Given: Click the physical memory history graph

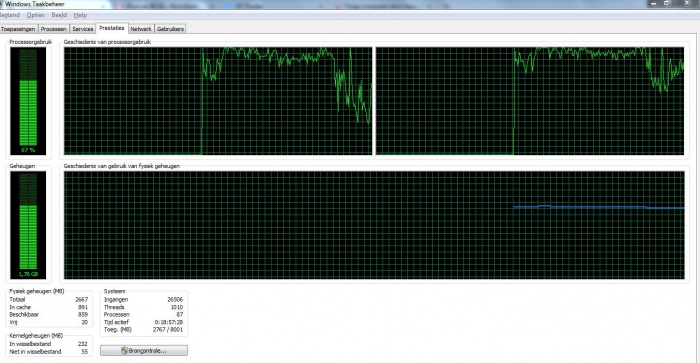Looking at the screenshot, I should 374,225.
